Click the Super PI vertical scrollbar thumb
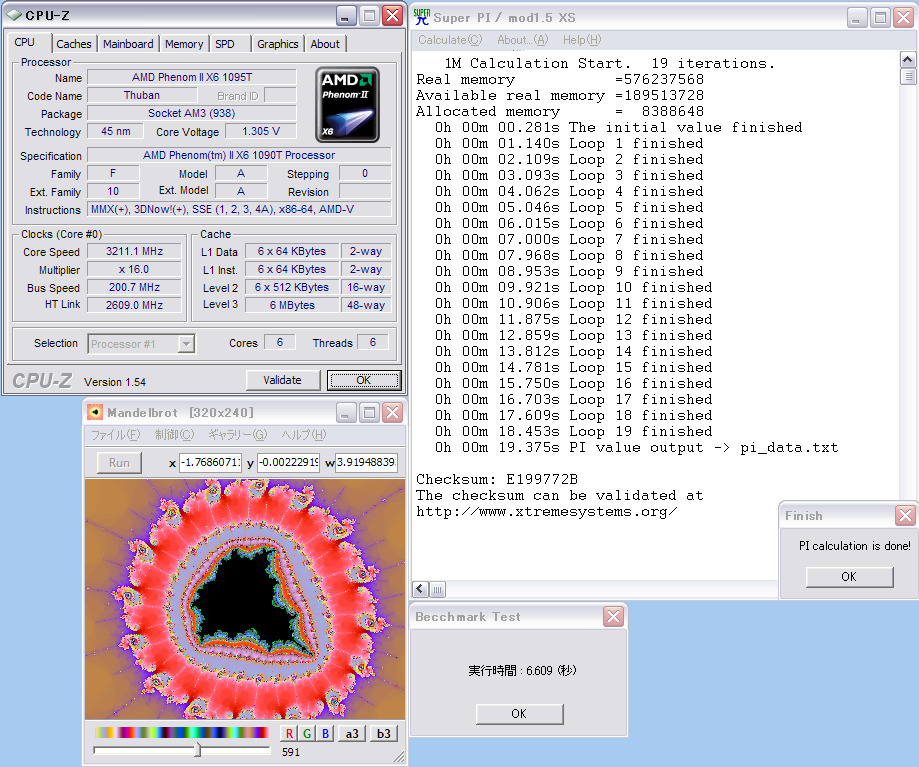Screen dimensions: 919x767 pyautogui.click(x=907, y=77)
